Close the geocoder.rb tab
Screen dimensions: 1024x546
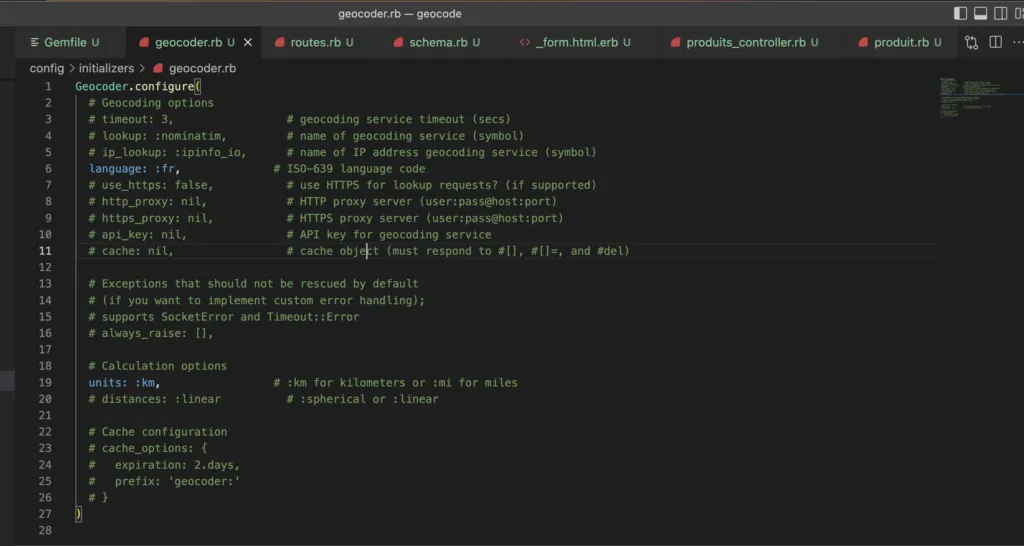coord(248,42)
